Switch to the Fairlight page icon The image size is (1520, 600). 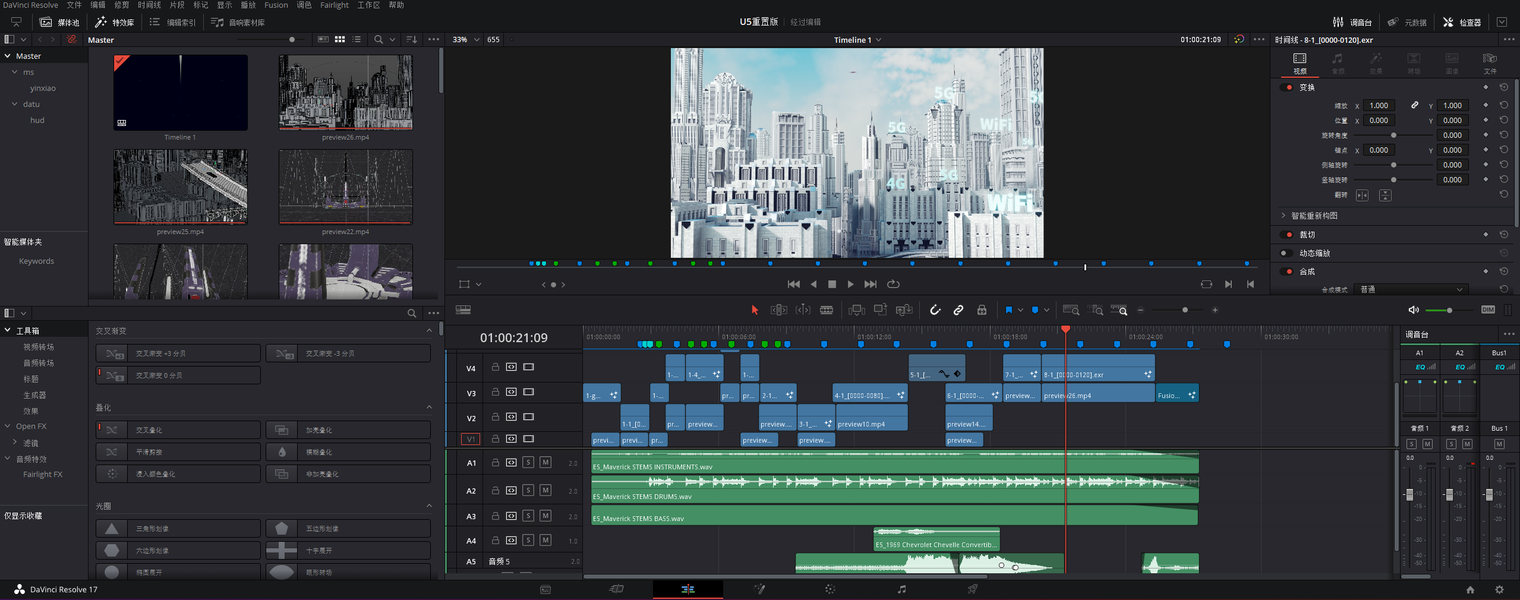902,590
